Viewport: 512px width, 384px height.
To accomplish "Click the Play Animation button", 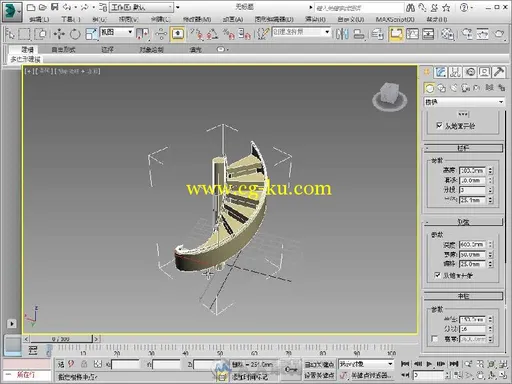I will point(429,364).
